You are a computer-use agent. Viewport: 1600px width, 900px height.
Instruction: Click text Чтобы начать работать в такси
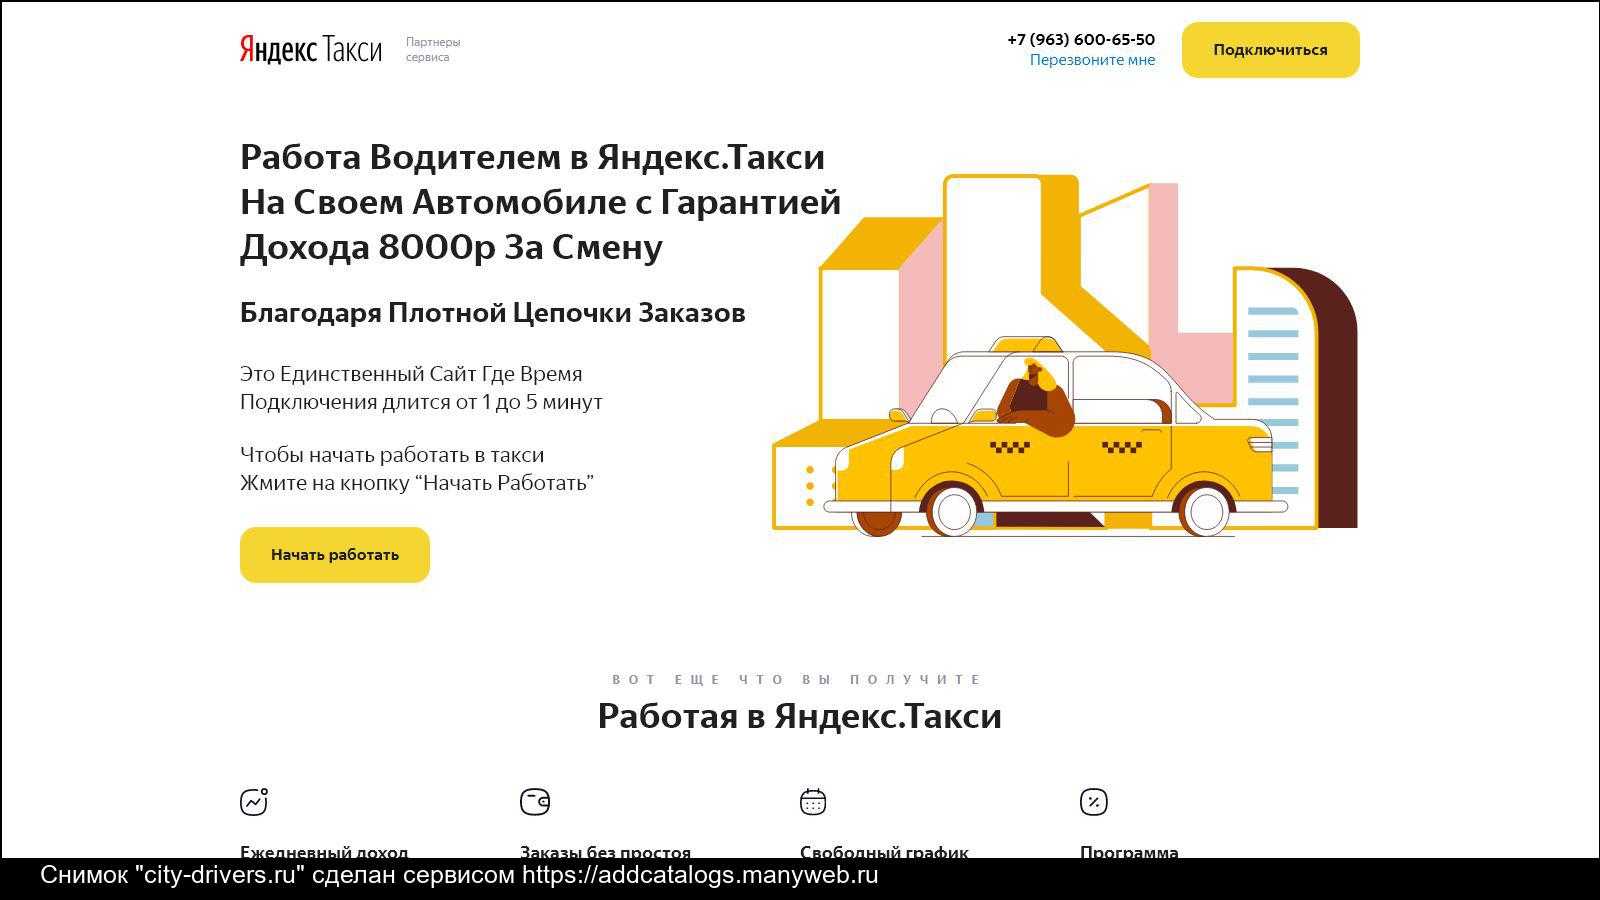(392, 455)
